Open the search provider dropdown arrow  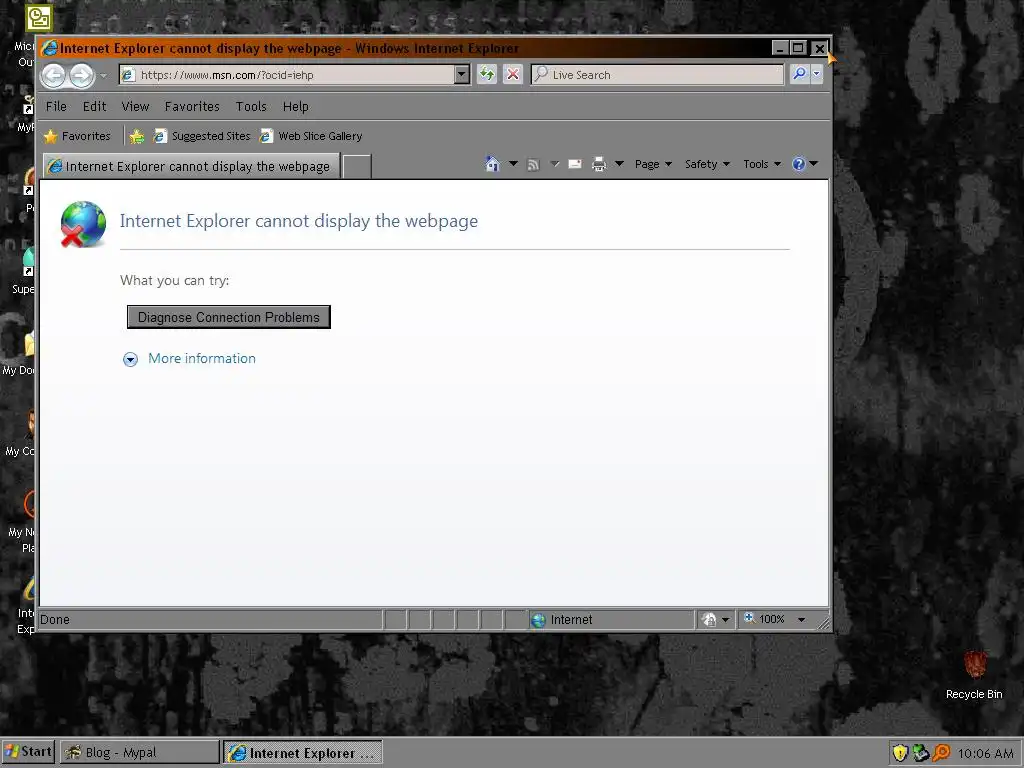click(x=816, y=74)
